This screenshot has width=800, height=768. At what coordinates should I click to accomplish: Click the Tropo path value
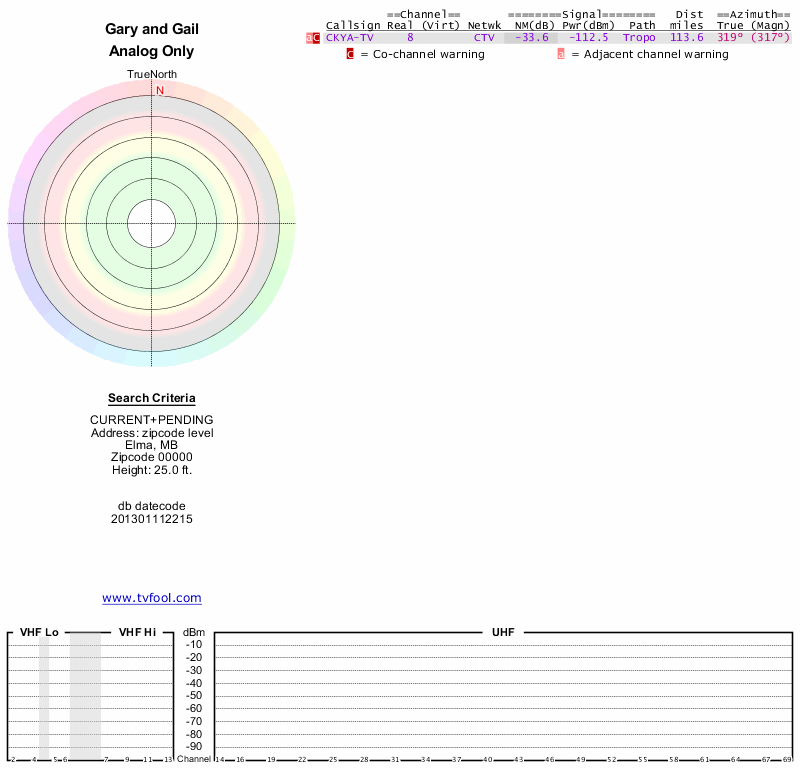[x=639, y=38]
